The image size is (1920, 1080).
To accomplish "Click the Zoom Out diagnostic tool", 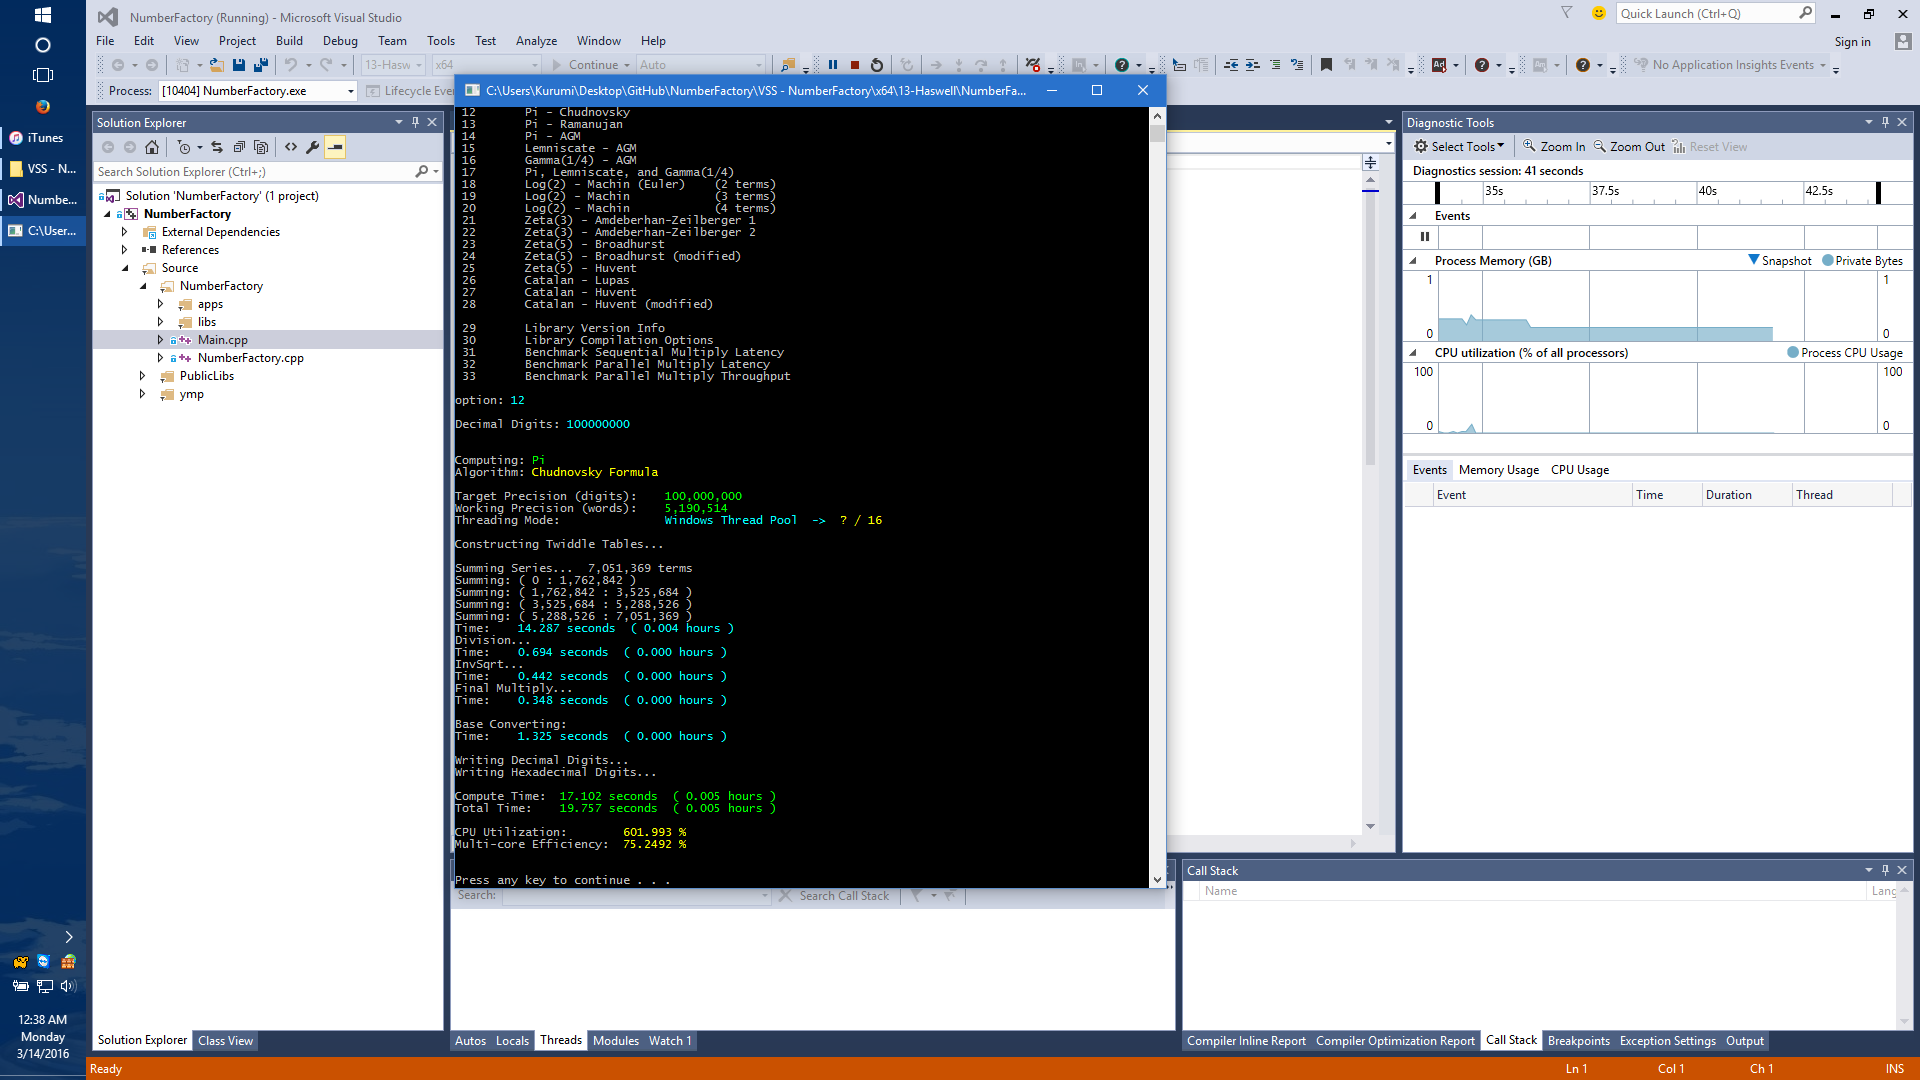I will [x=1629, y=147].
